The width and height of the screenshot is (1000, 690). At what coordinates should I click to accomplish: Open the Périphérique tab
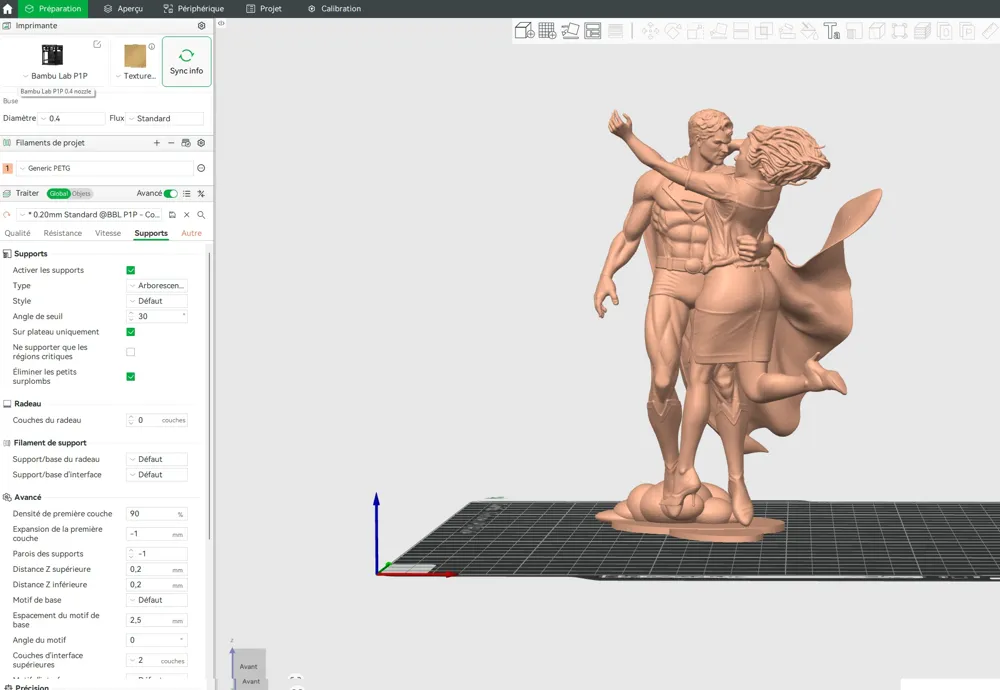tap(193, 9)
